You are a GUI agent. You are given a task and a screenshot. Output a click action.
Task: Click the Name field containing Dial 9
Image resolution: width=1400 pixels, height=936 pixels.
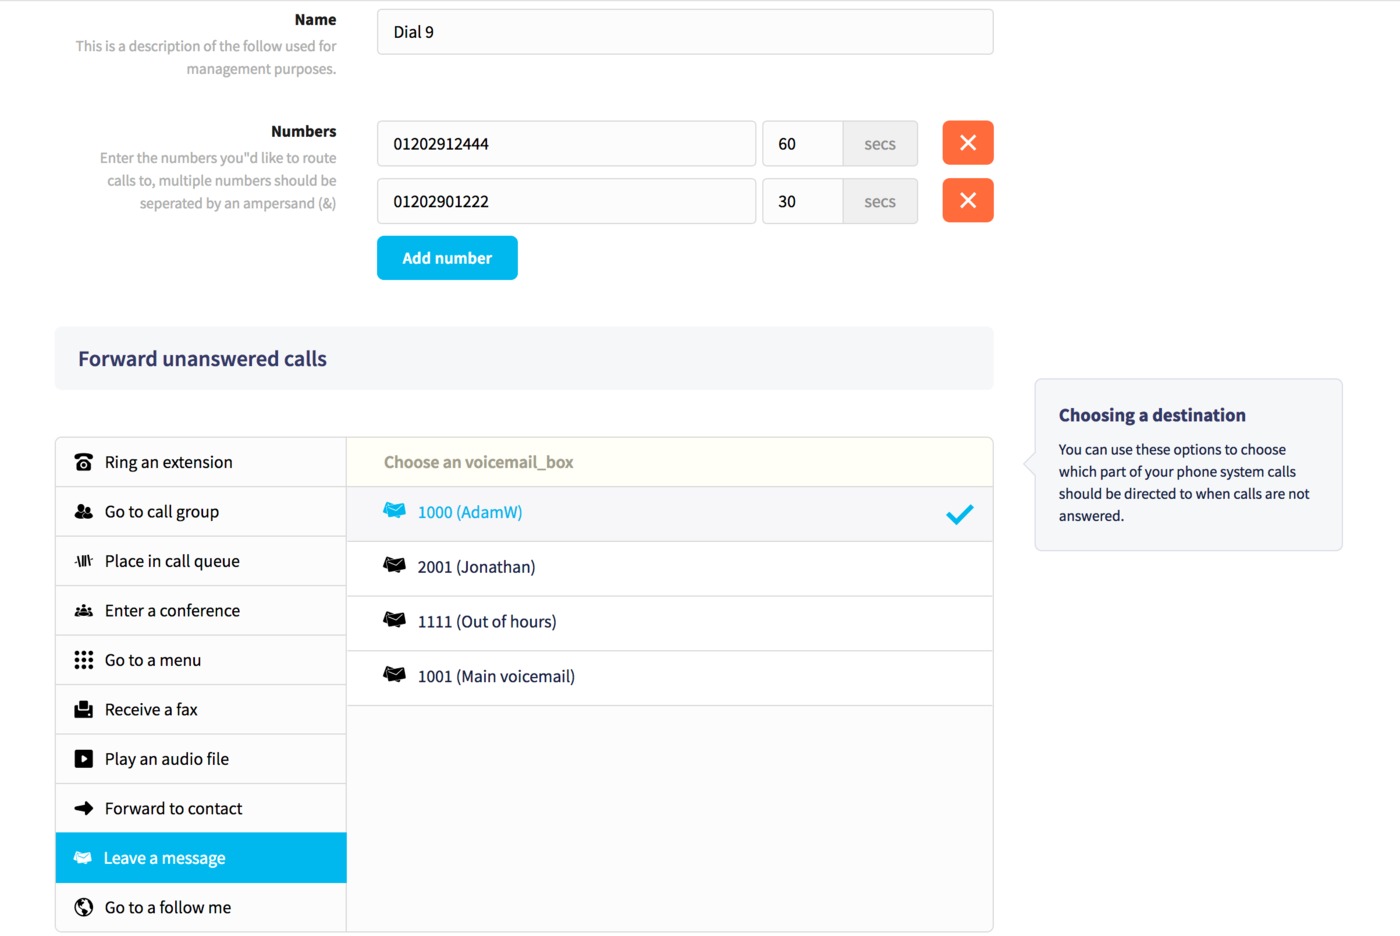point(685,32)
